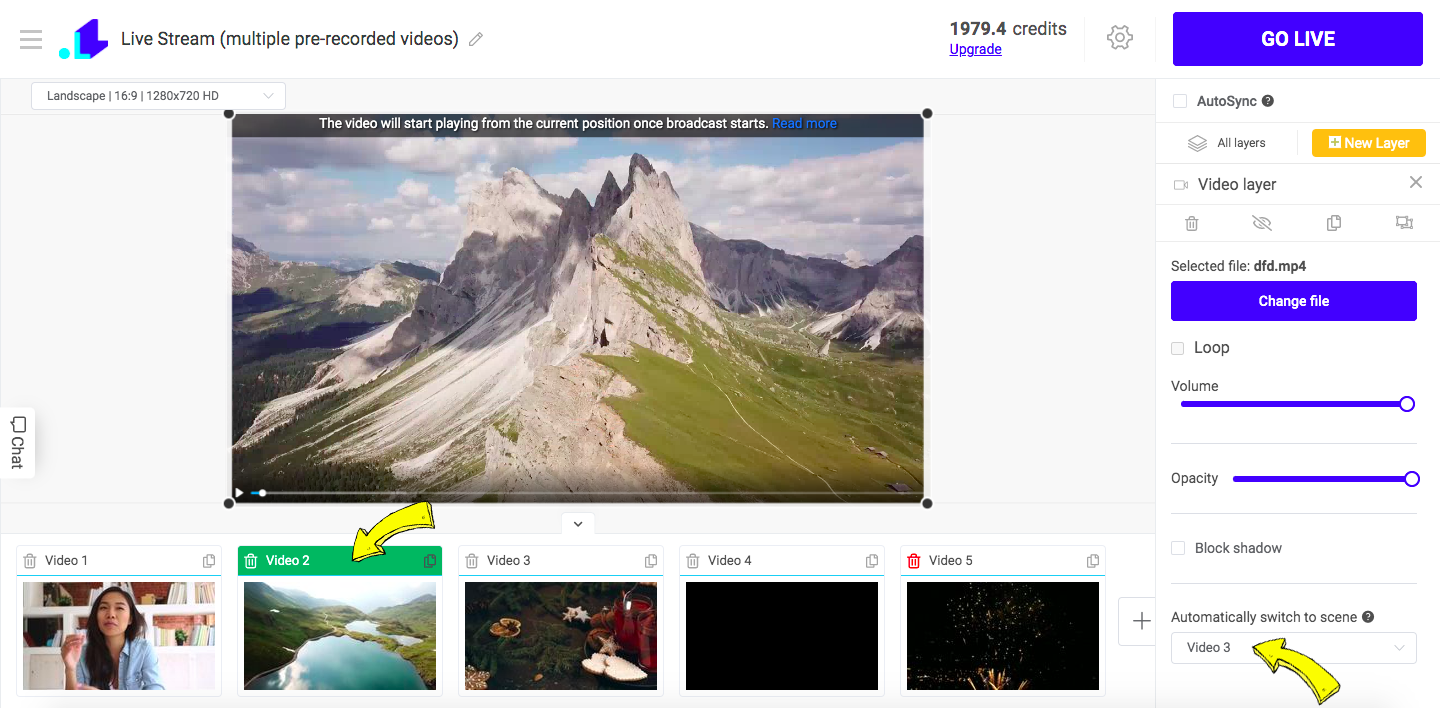
Task: Delete Video 1 scene trash icon
Action: (x=30, y=561)
